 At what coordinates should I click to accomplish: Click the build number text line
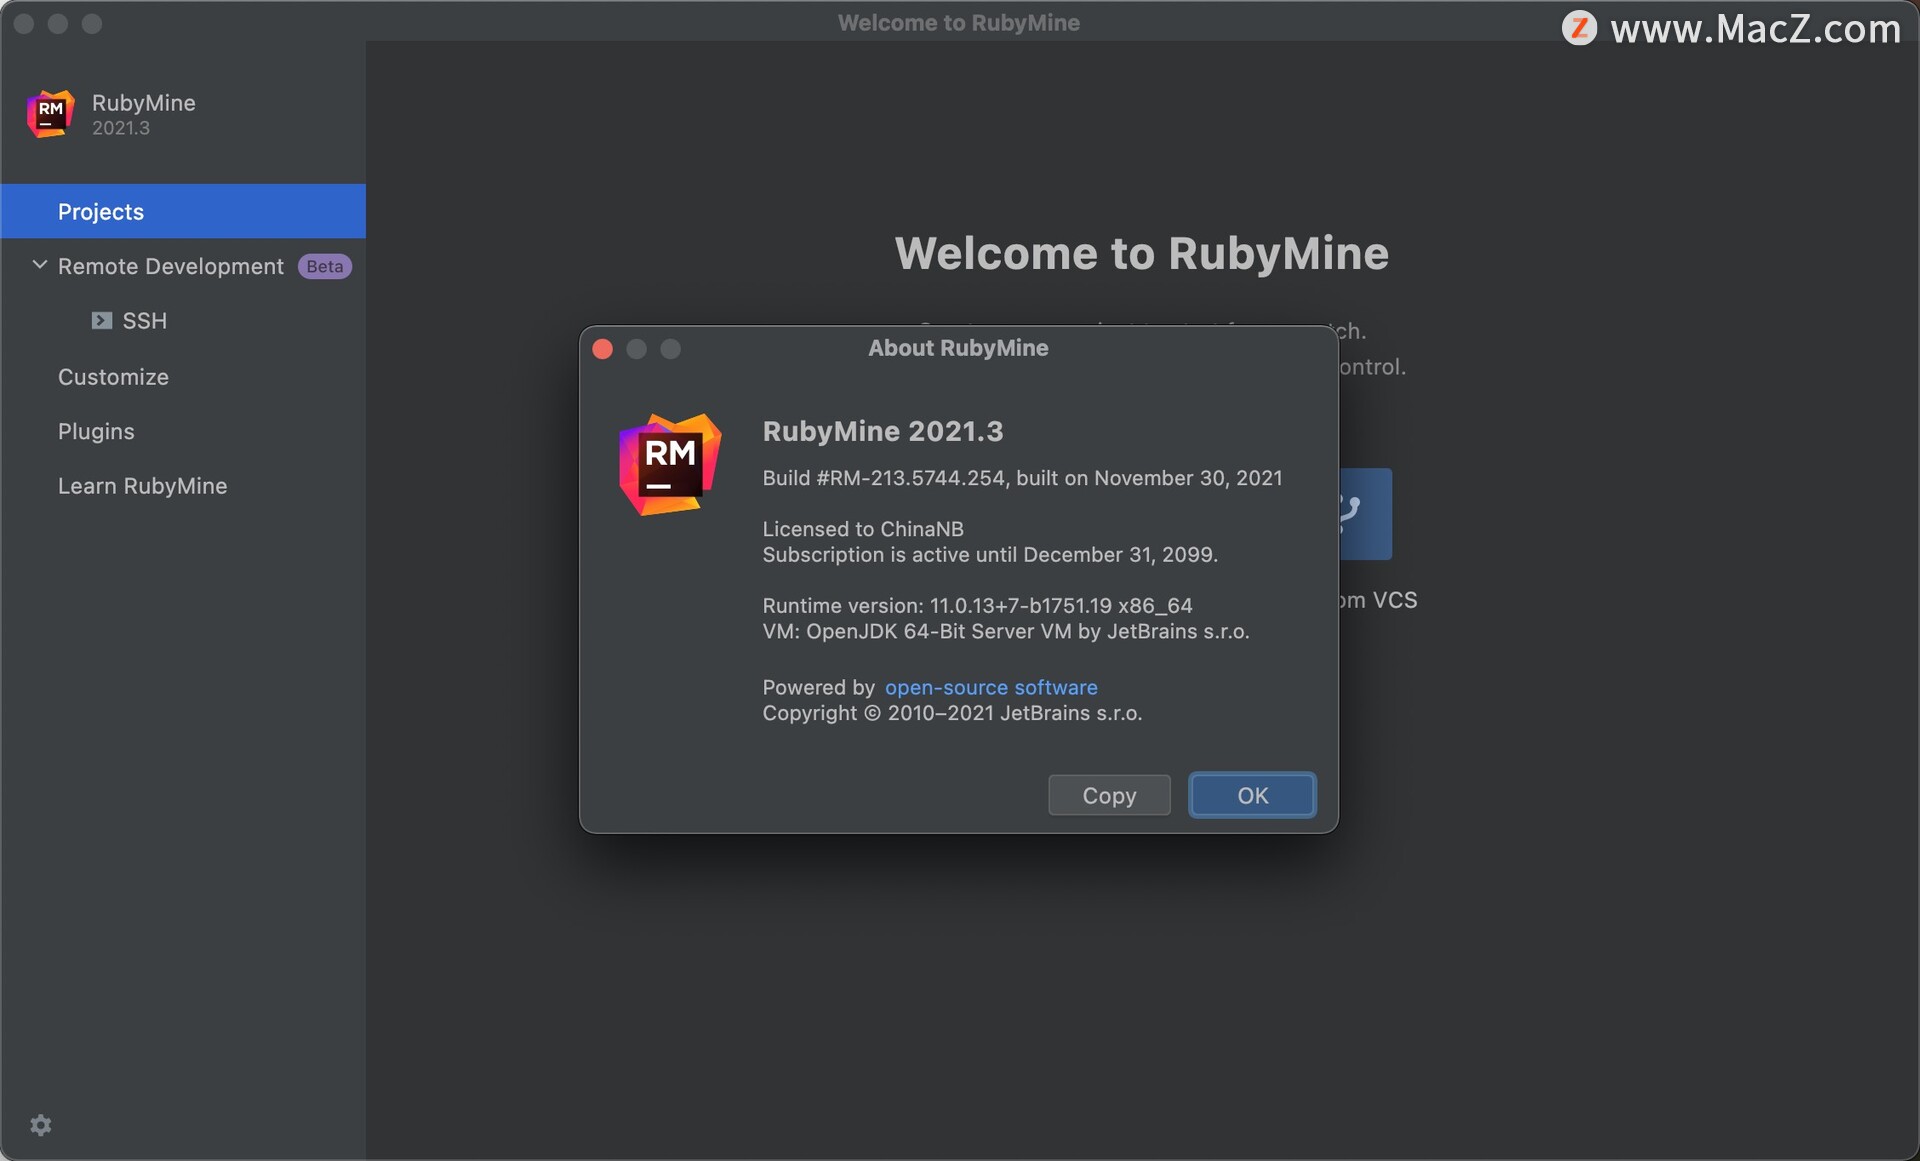tap(1022, 478)
